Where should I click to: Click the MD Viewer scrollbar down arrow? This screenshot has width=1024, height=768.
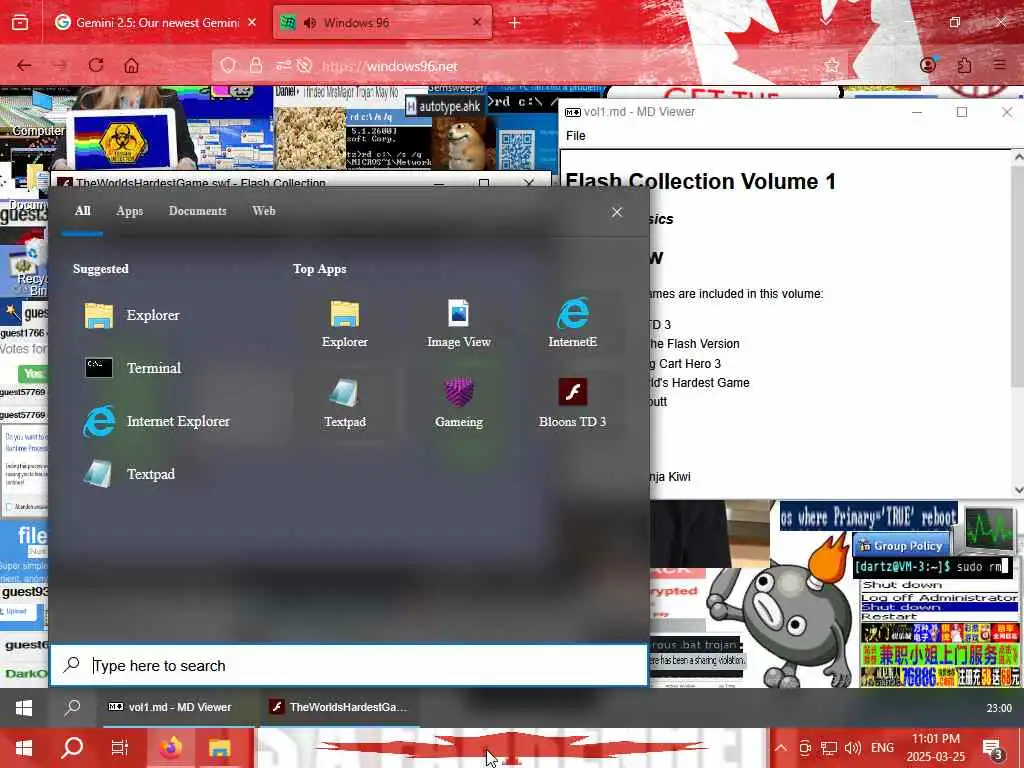pos(1017,490)
